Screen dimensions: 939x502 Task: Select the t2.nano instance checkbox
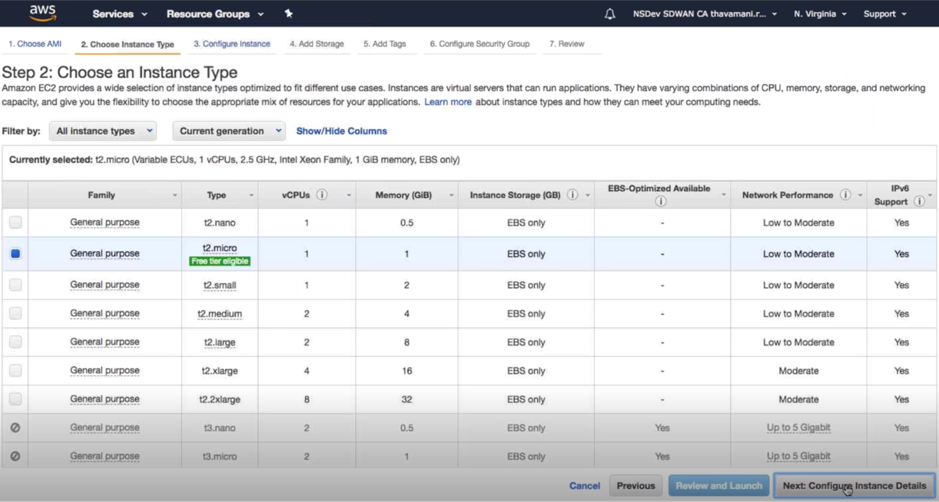(16, 222)
